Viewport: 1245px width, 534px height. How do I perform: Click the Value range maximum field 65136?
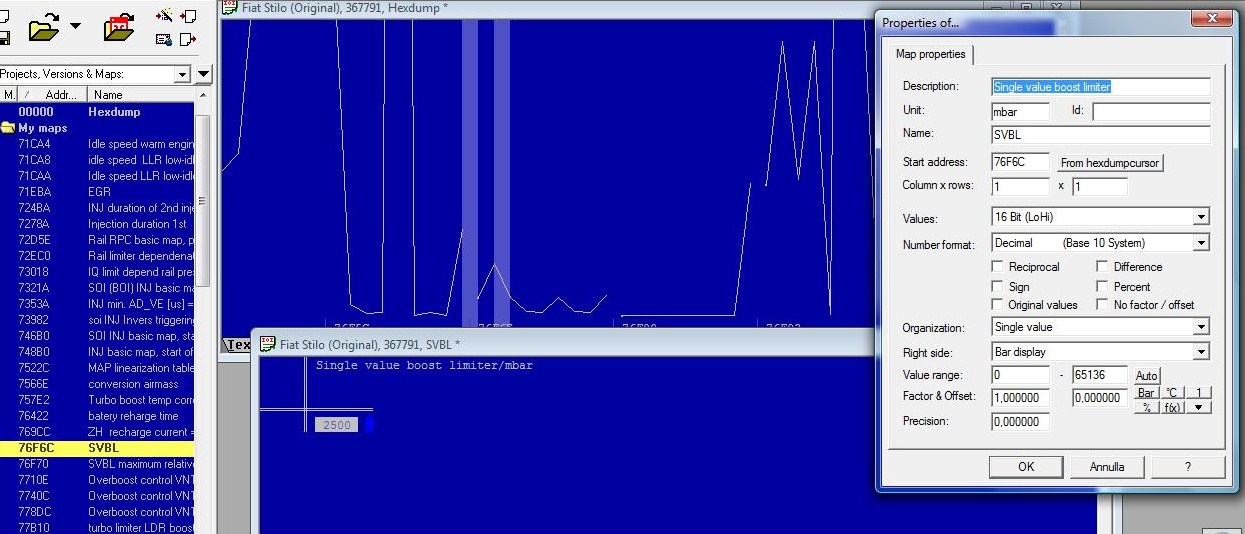1100,375
